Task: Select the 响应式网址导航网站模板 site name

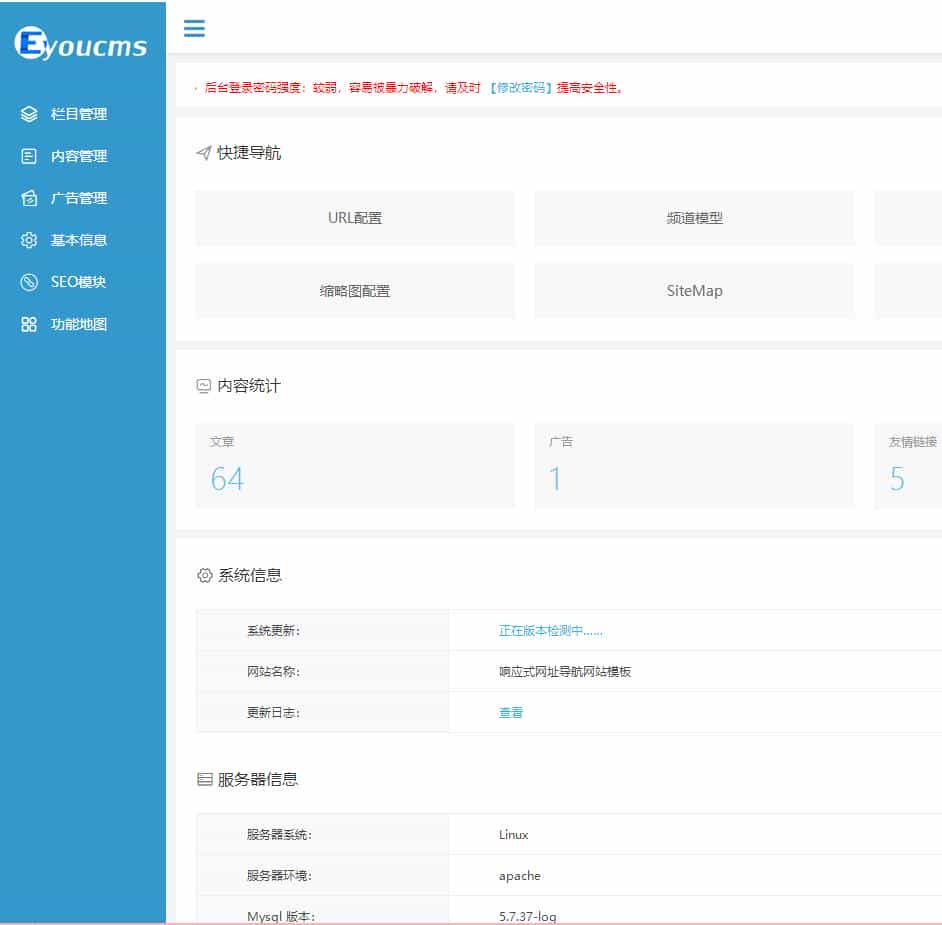Action: pyautogui.click(x=565, y=672)
